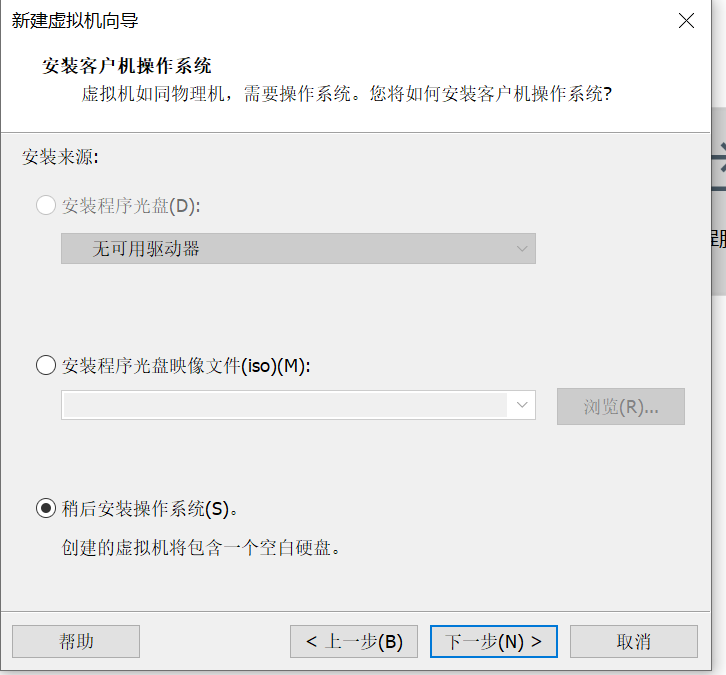The height and width of the screenshot is (675, 726).
Task: Cancel the wizard with 取消
Action: tap(634, 642)
